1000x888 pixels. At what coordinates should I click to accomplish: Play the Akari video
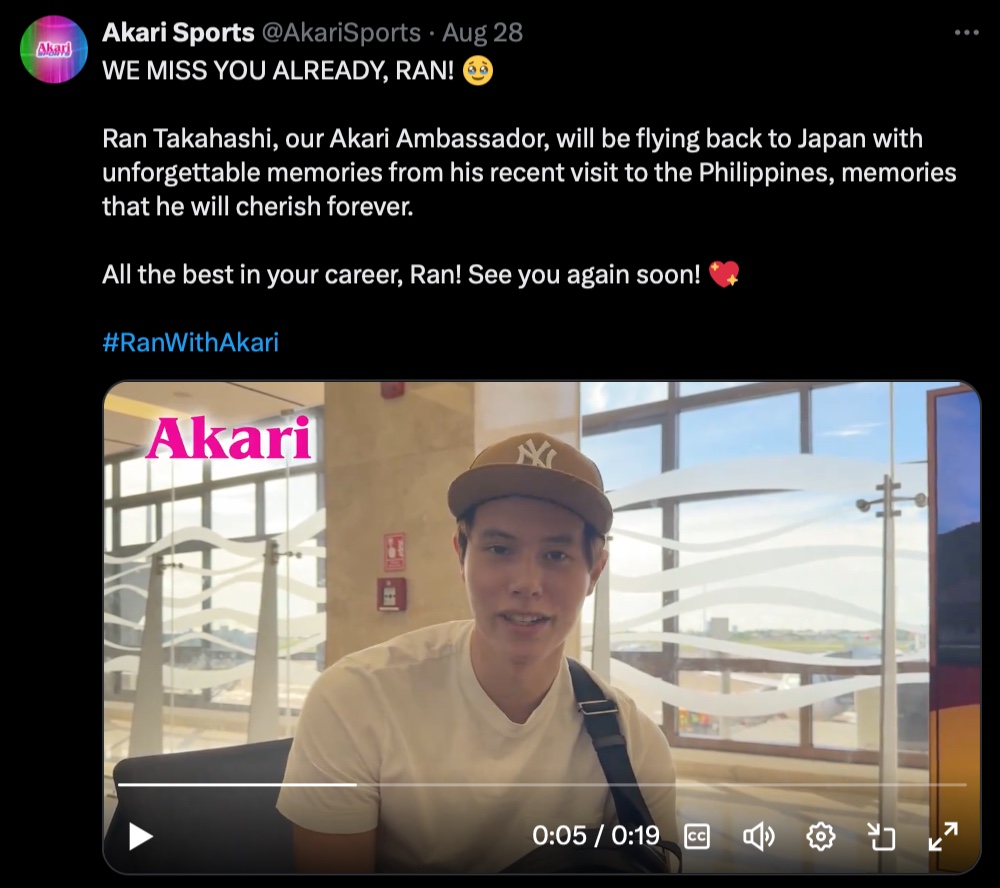pyautogui.click(x=140, y=836)
